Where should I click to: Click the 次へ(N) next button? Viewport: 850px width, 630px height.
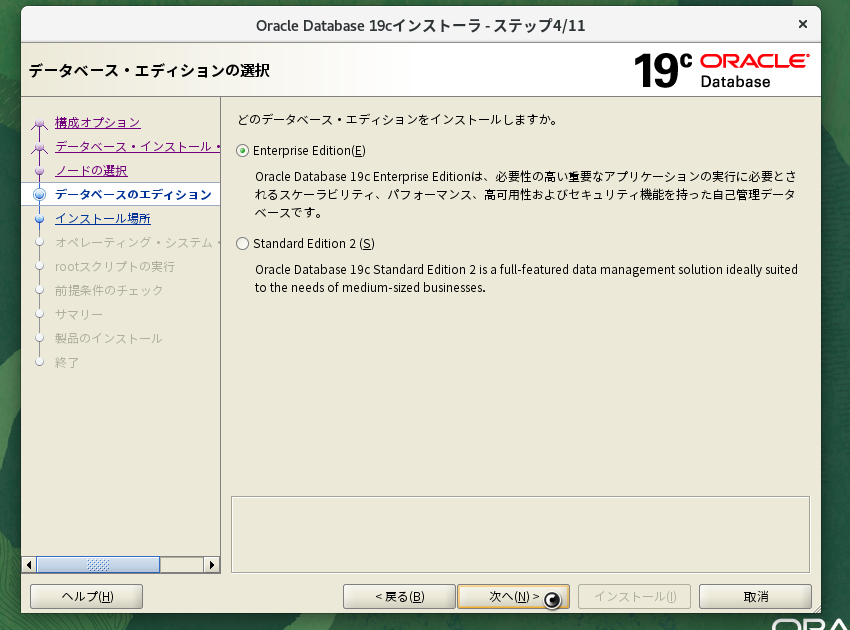pos(513,596)
